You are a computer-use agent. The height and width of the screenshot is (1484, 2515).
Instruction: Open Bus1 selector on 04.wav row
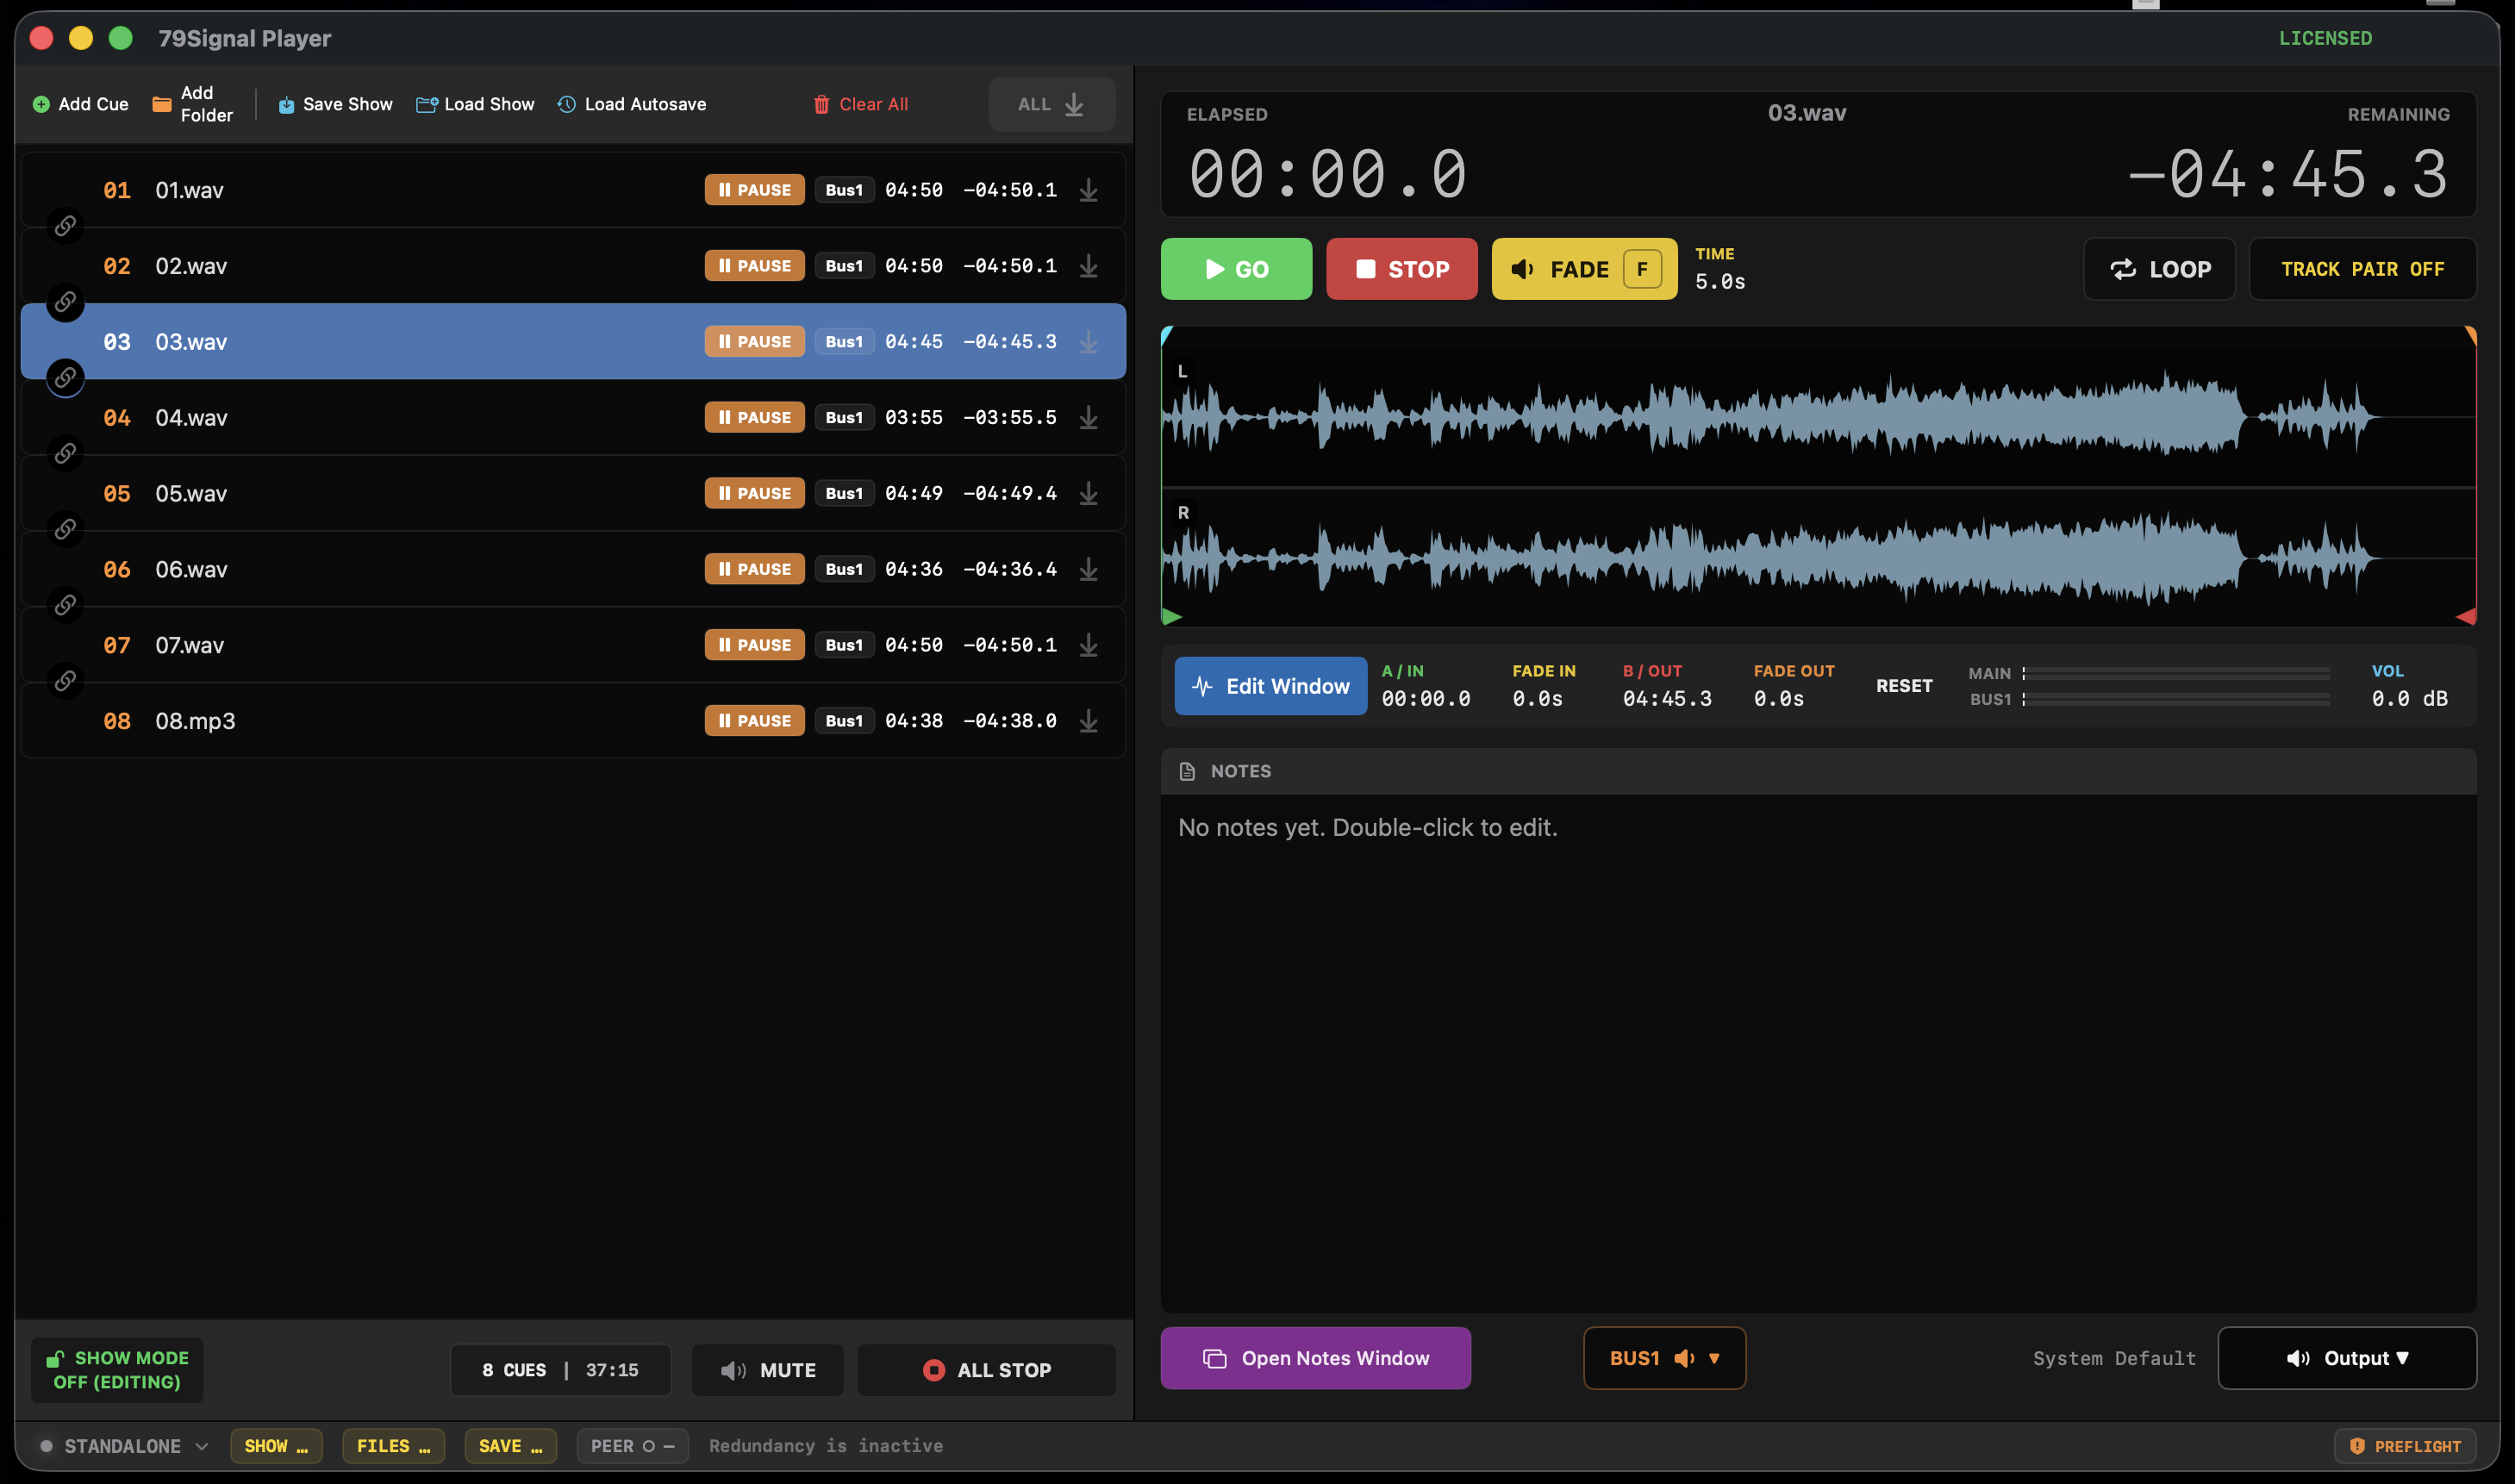tap(844, 418)
